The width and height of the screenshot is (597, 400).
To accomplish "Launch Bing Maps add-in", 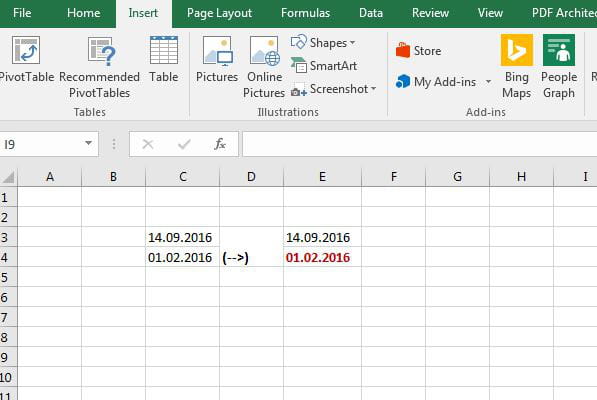I will coord(516,67).
